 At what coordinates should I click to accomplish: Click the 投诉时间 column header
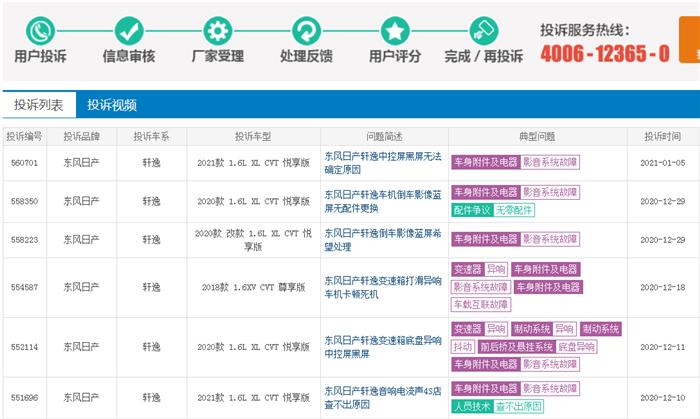click(662, 137)
